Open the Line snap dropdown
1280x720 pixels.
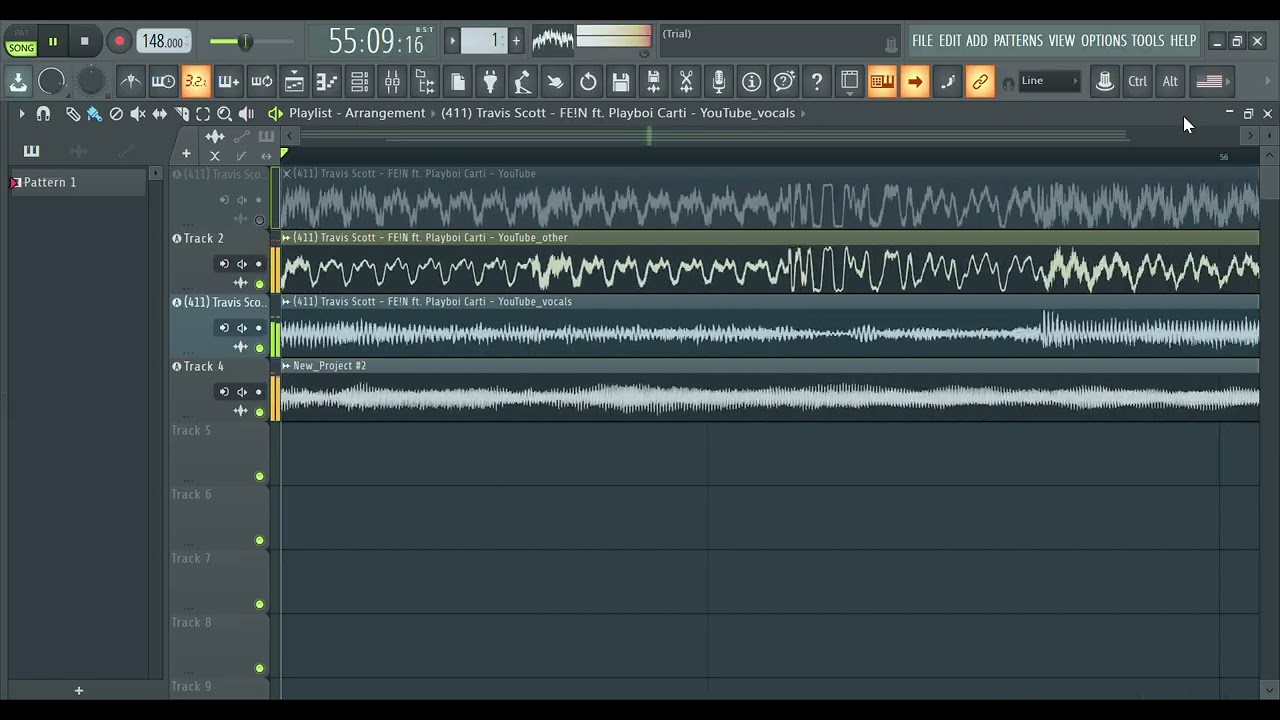pos(1049,81)
